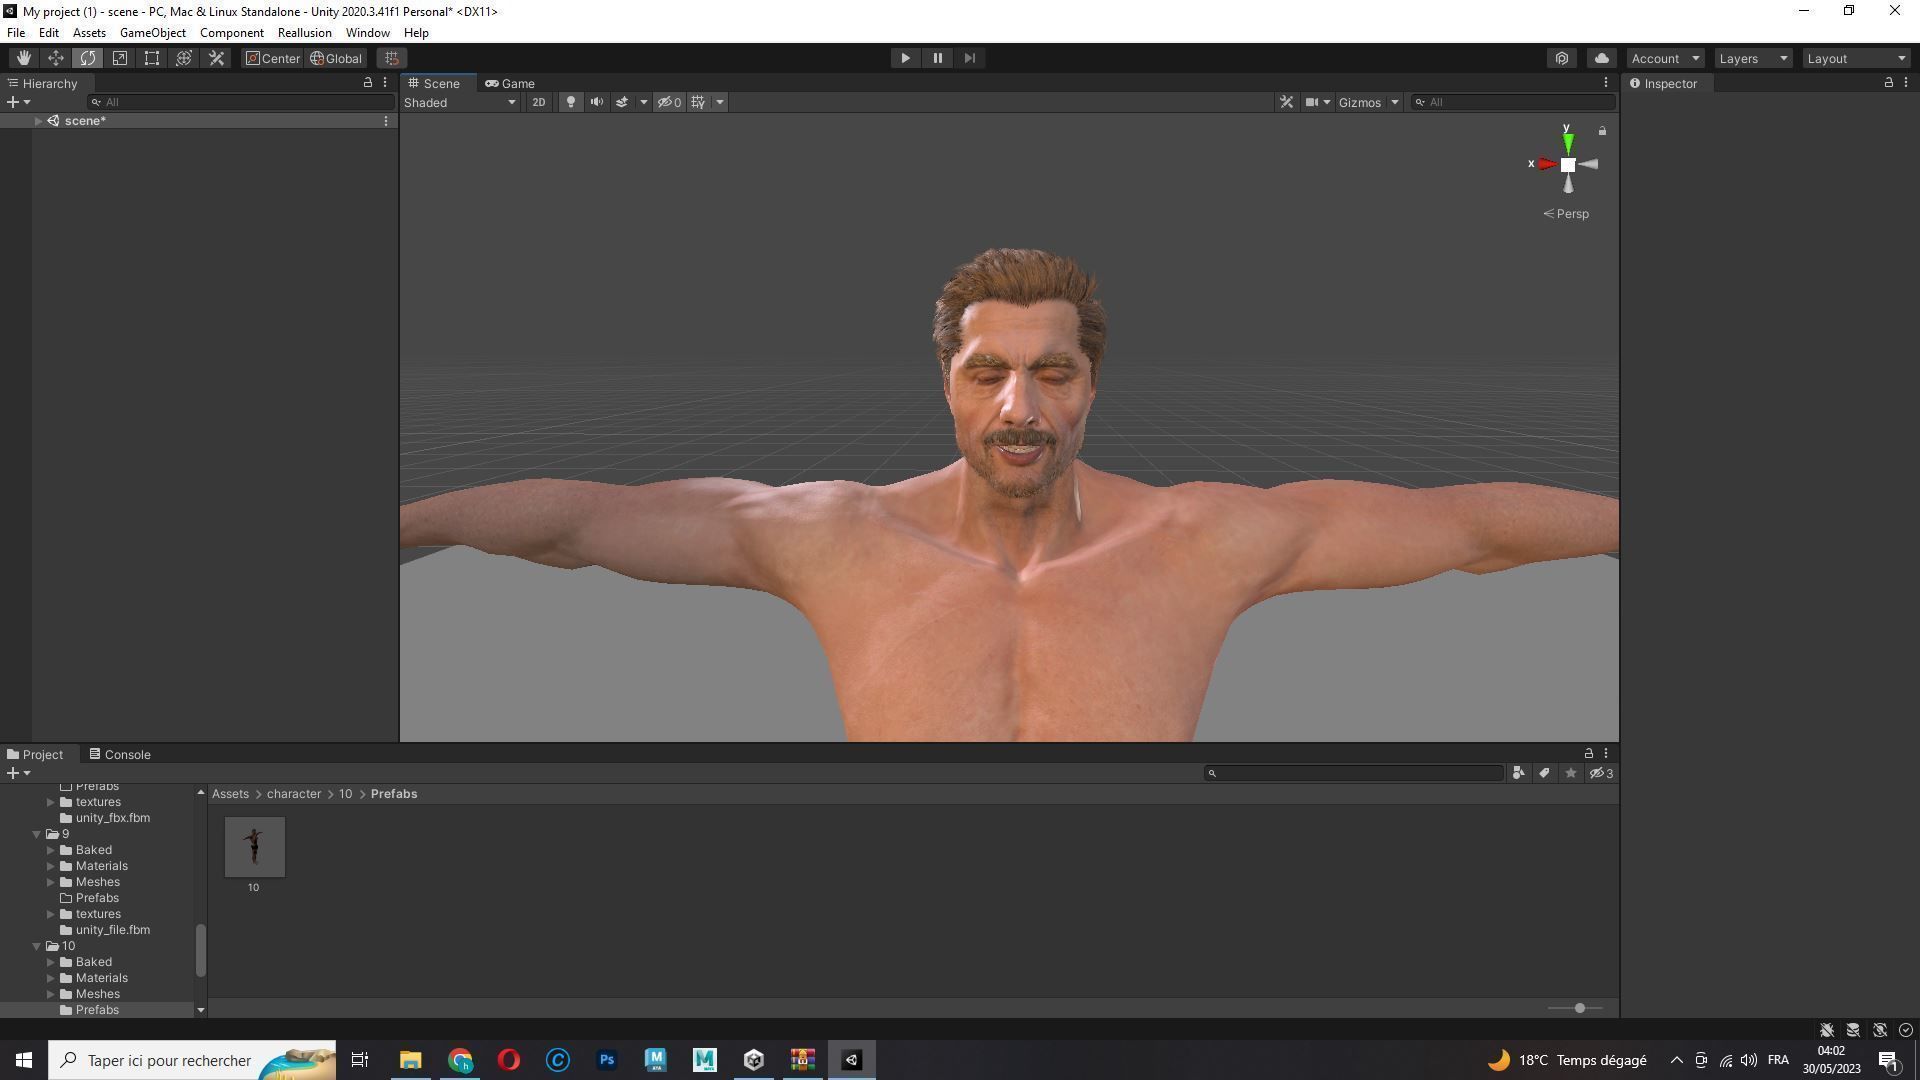
Task: Open Layers dropdown
Action: [x=1753, y=58]
